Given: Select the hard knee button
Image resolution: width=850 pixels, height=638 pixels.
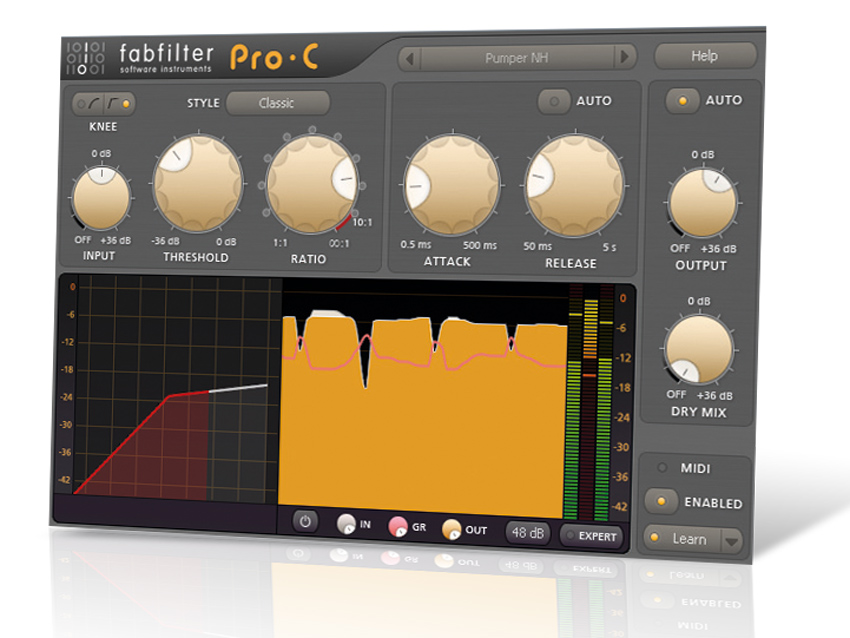Looking at the screenshot, I should pos(119,104).
